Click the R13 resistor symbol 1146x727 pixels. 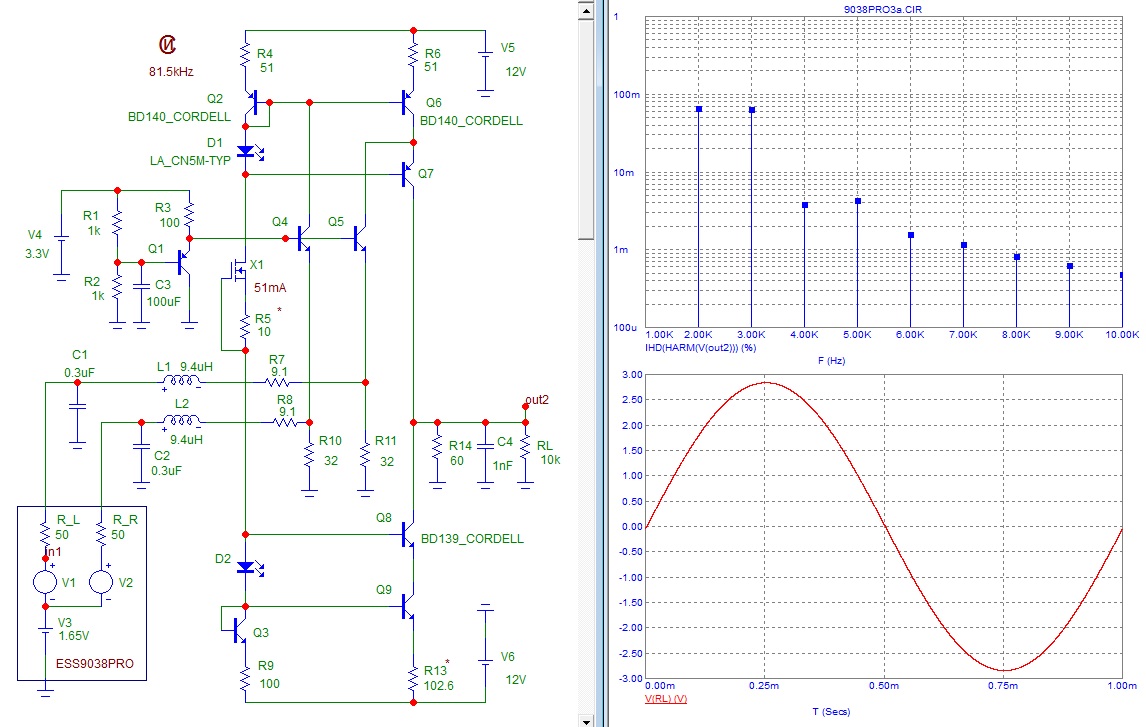point(412,679)
